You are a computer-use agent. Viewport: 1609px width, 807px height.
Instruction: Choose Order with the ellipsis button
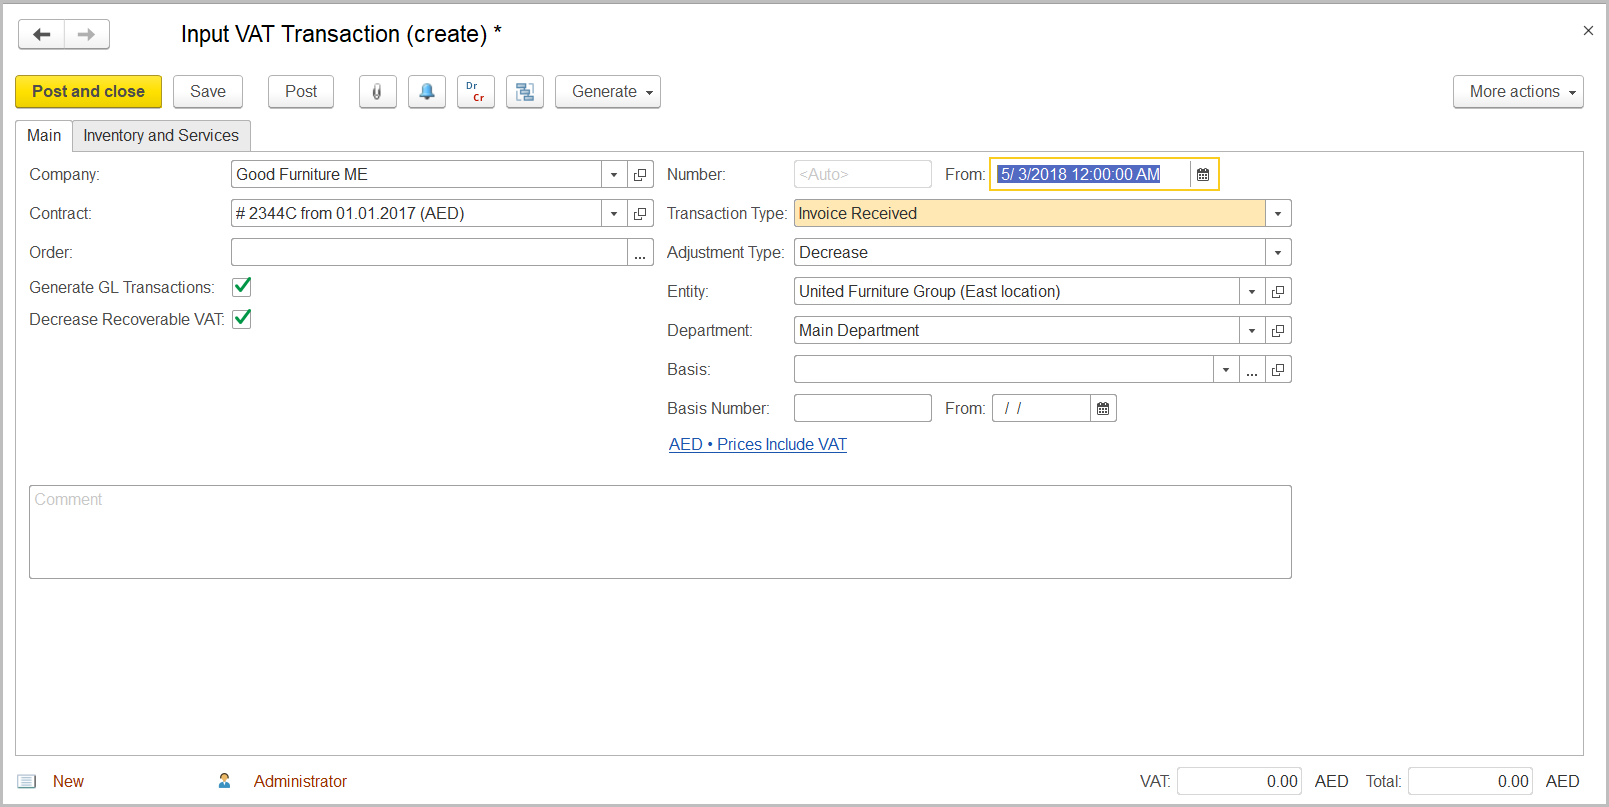(640, 252)
